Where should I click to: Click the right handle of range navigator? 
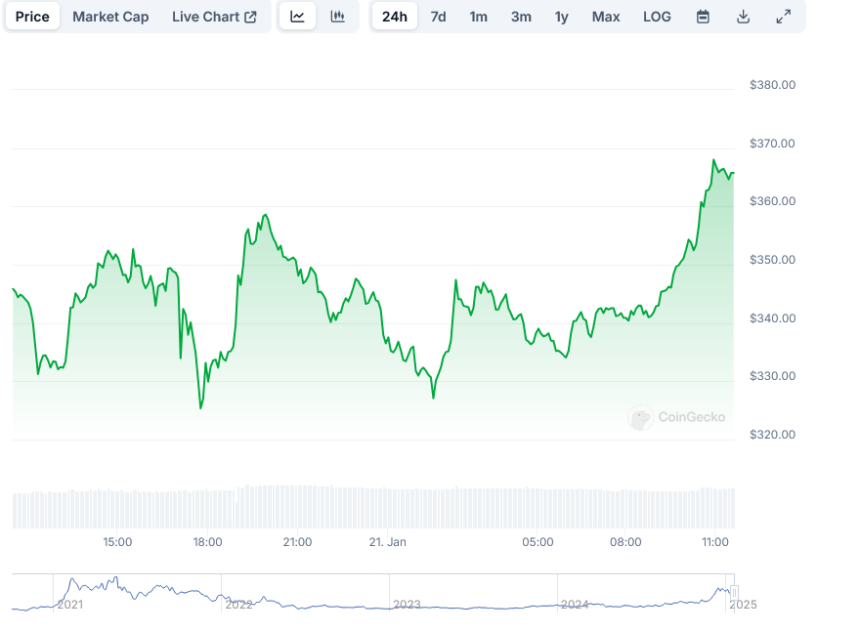pos(736,592)
